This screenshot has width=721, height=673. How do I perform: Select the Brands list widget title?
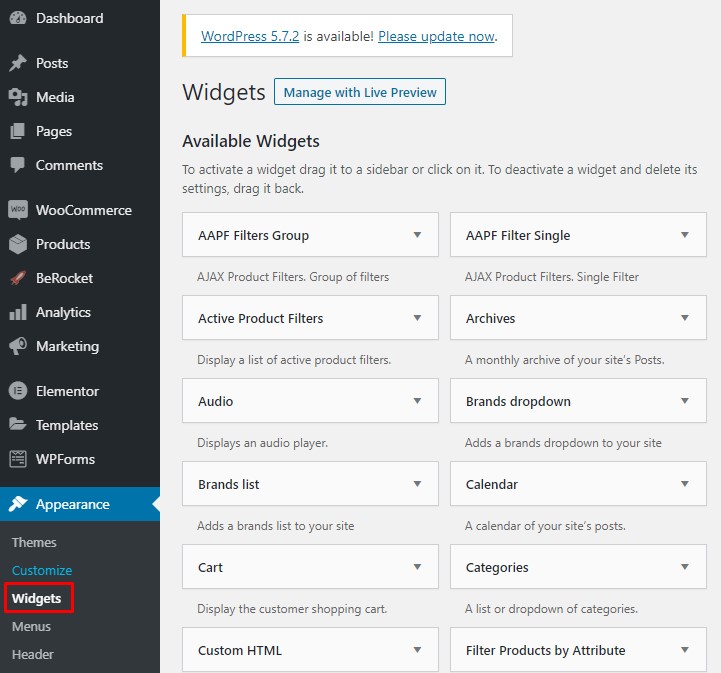[229, 485]
